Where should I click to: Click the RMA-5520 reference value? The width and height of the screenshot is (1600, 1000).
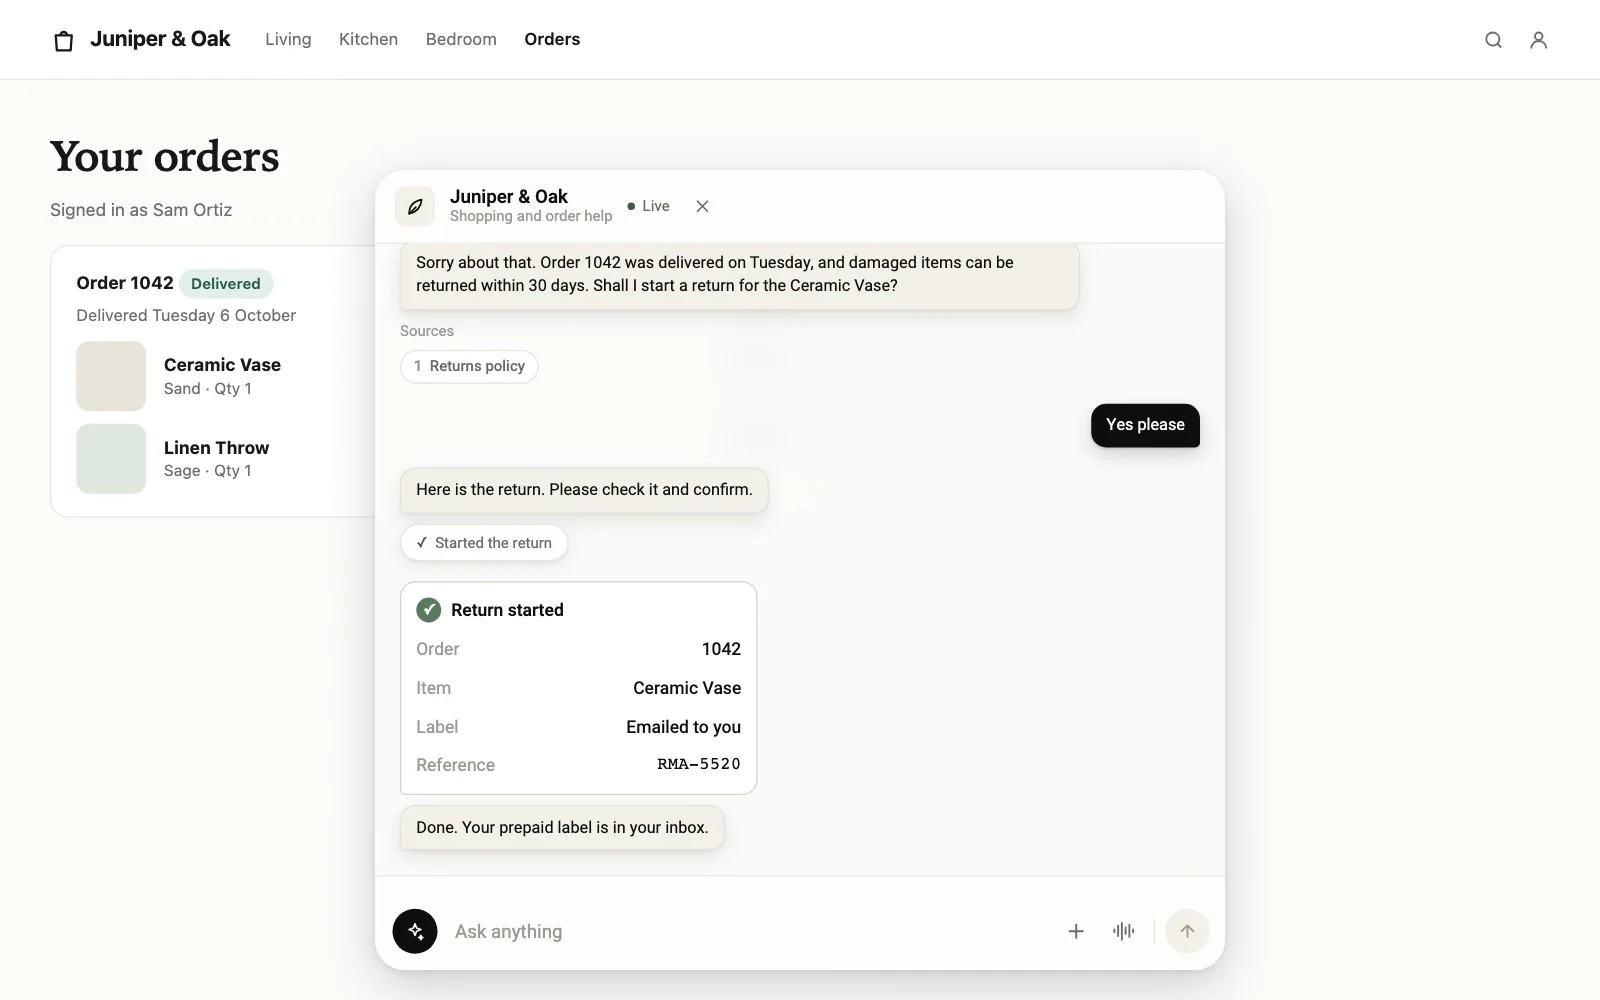(x=699, y=764)
